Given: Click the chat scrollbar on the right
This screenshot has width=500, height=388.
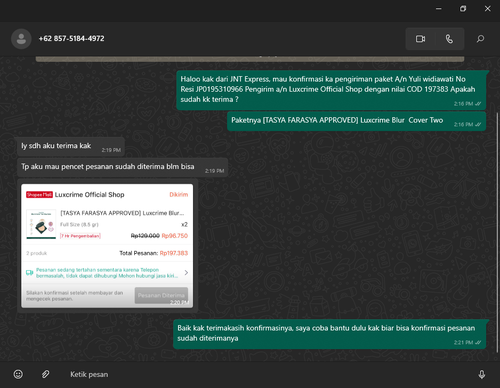Looking at the screenshot, I should click(x=497, y=232).
